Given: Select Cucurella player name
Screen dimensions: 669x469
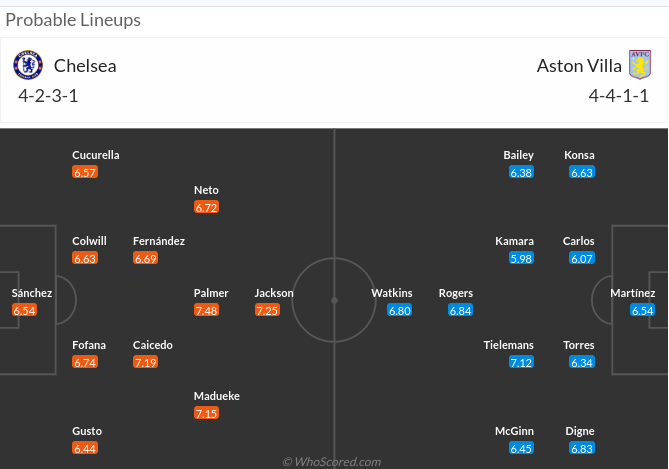Looking at the screenshot, I should (96, 155).
